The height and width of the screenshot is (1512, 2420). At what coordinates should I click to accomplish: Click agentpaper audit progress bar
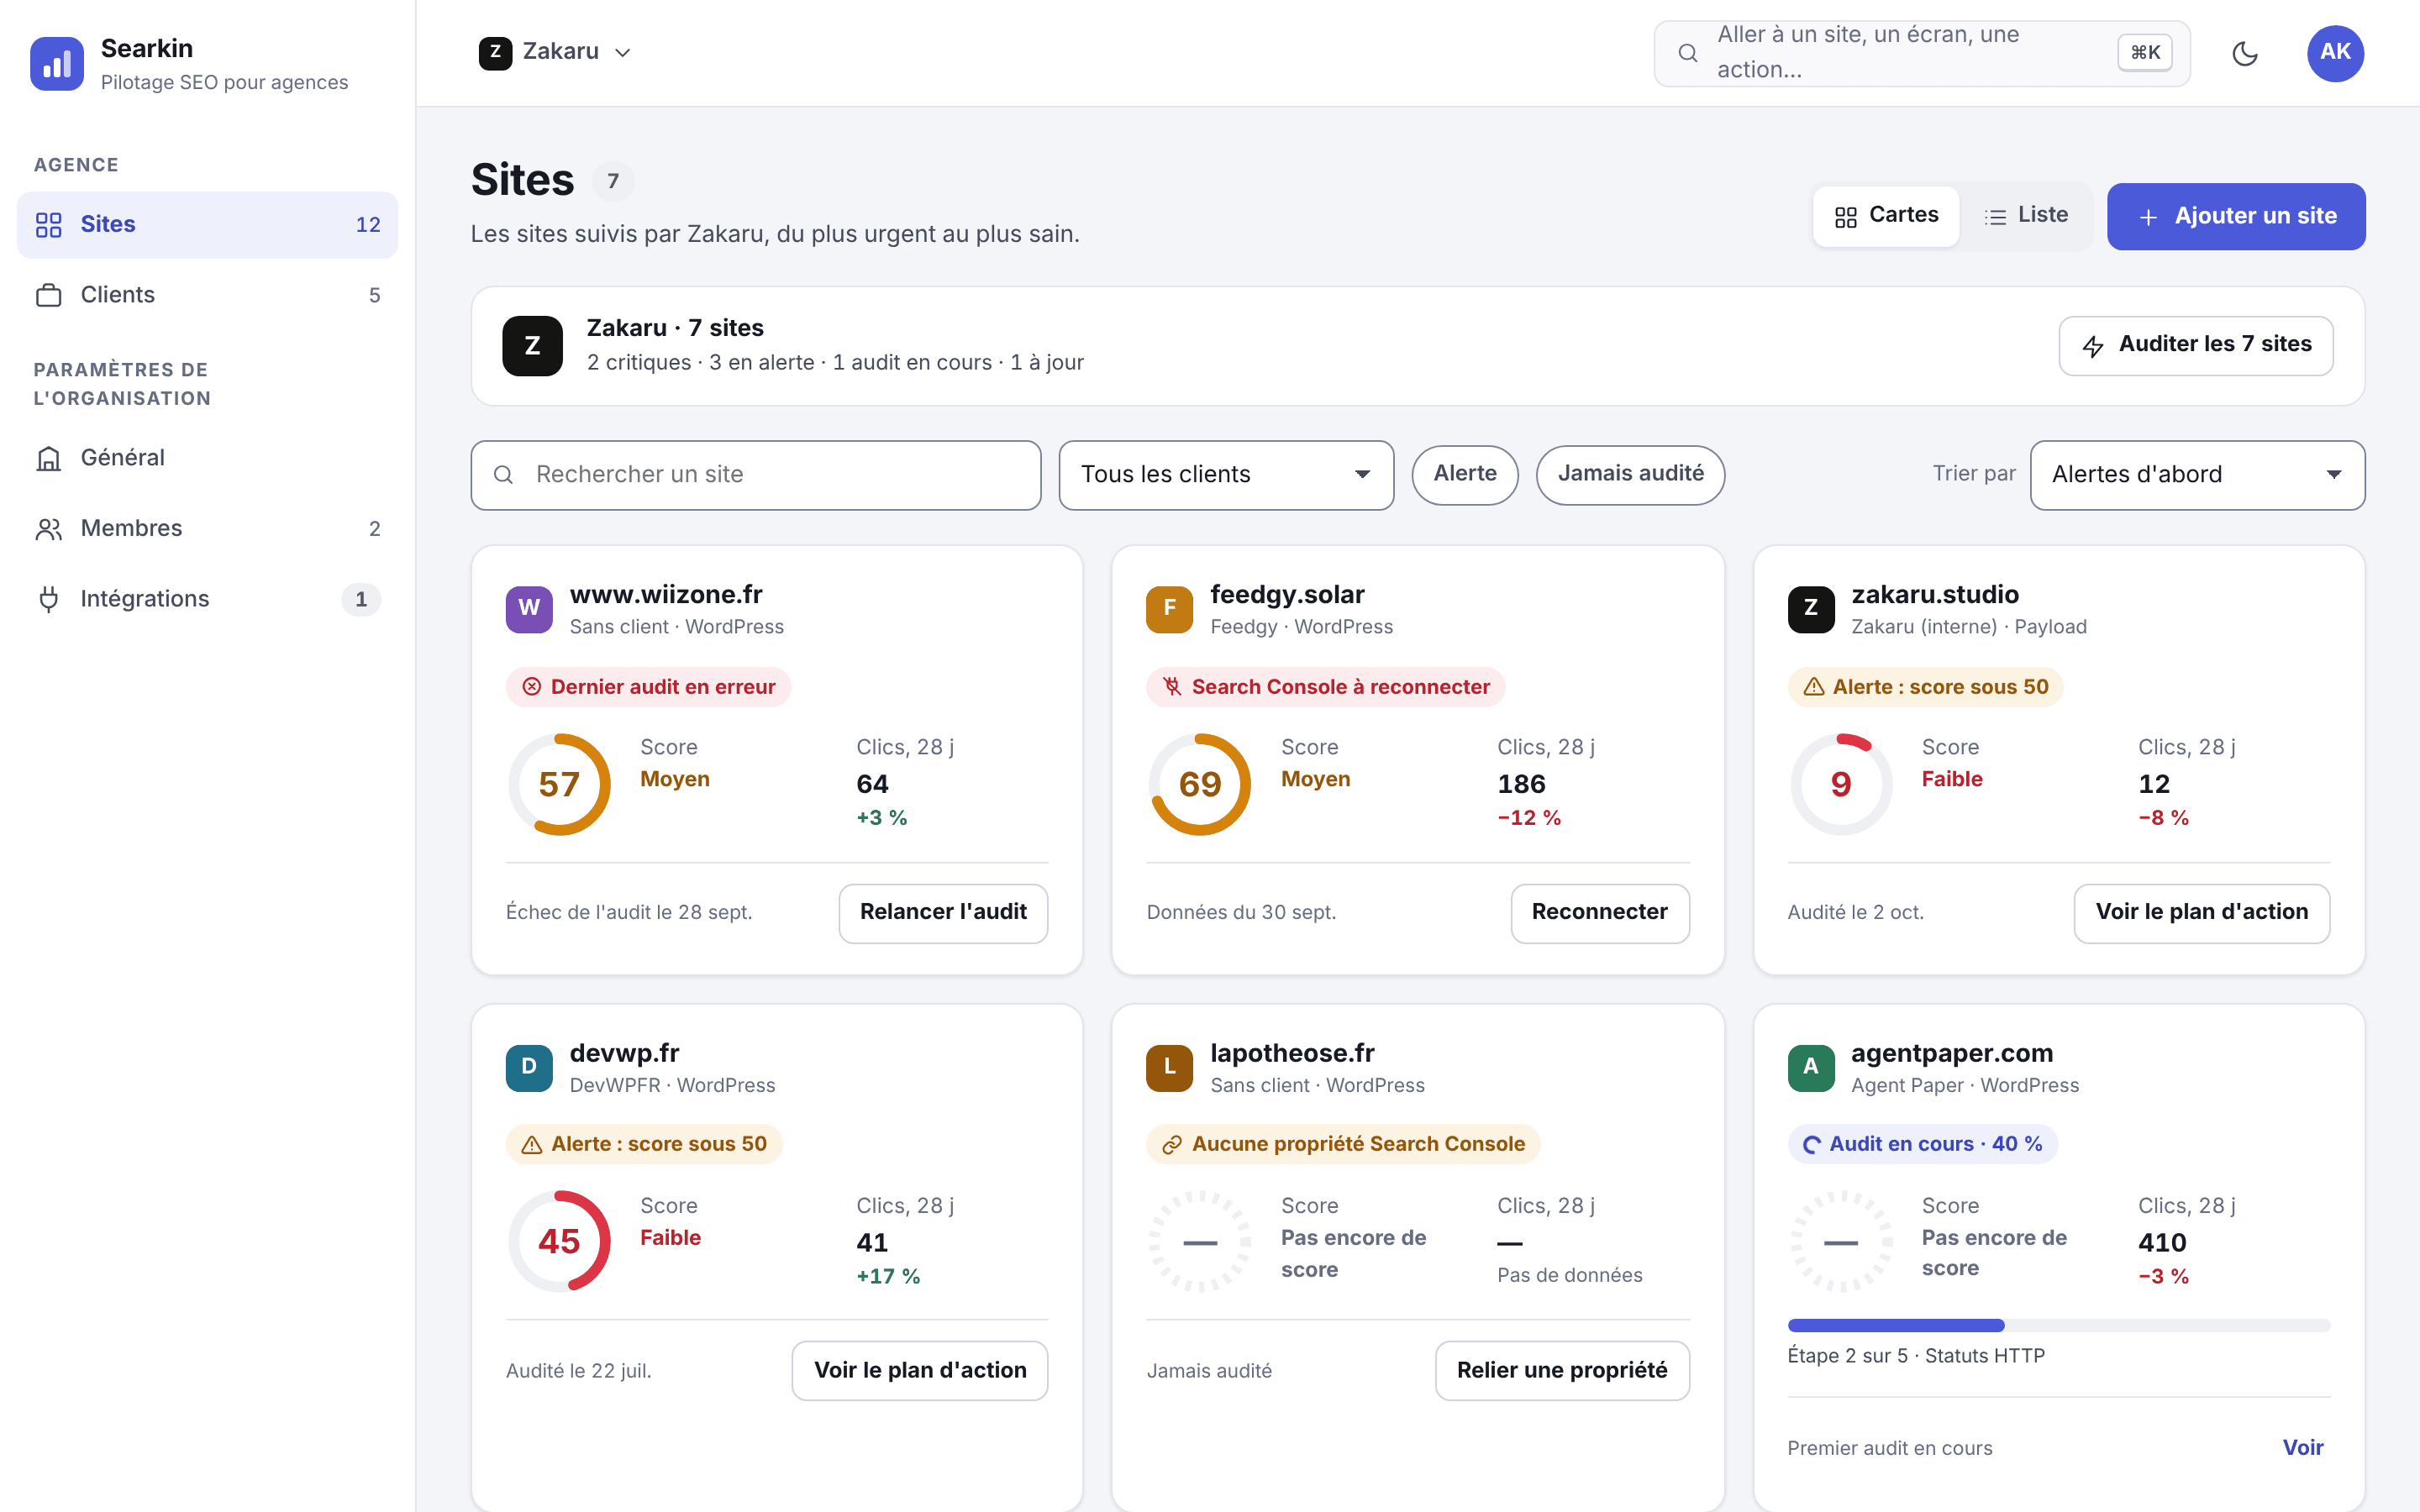click(2059, 1326)
